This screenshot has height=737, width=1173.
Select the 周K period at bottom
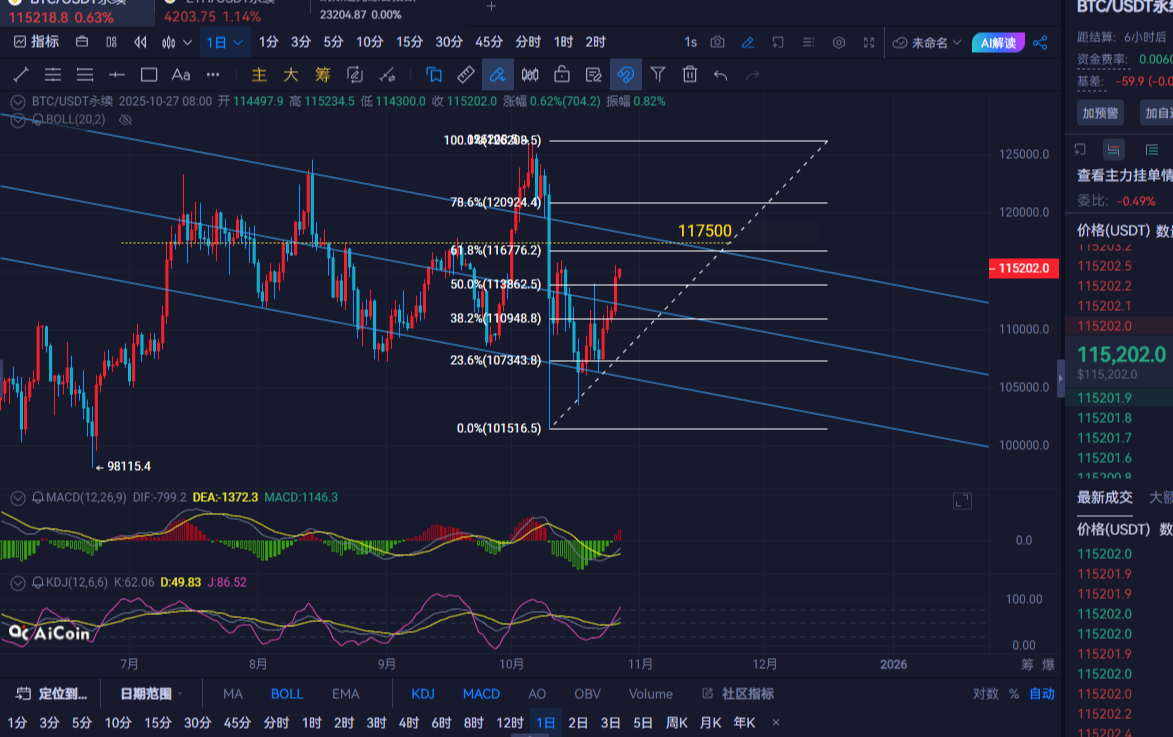pos(677,722)
